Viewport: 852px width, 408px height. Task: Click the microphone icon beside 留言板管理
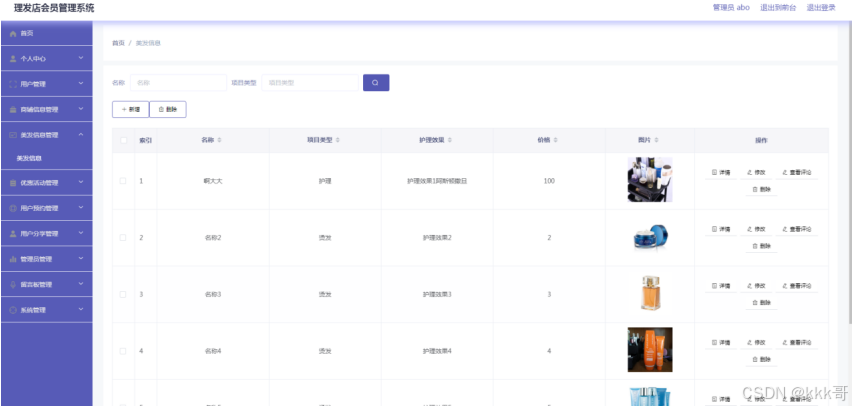coord(14,285)
